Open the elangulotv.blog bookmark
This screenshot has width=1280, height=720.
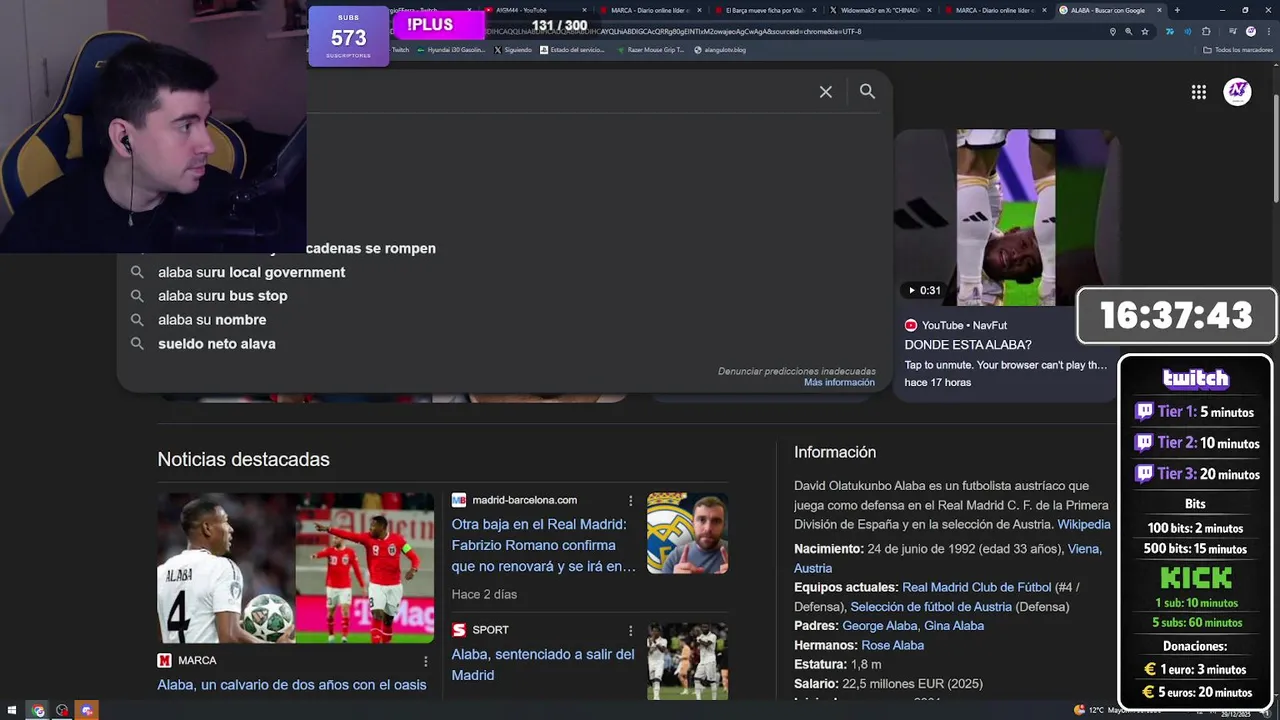(720, 50)
